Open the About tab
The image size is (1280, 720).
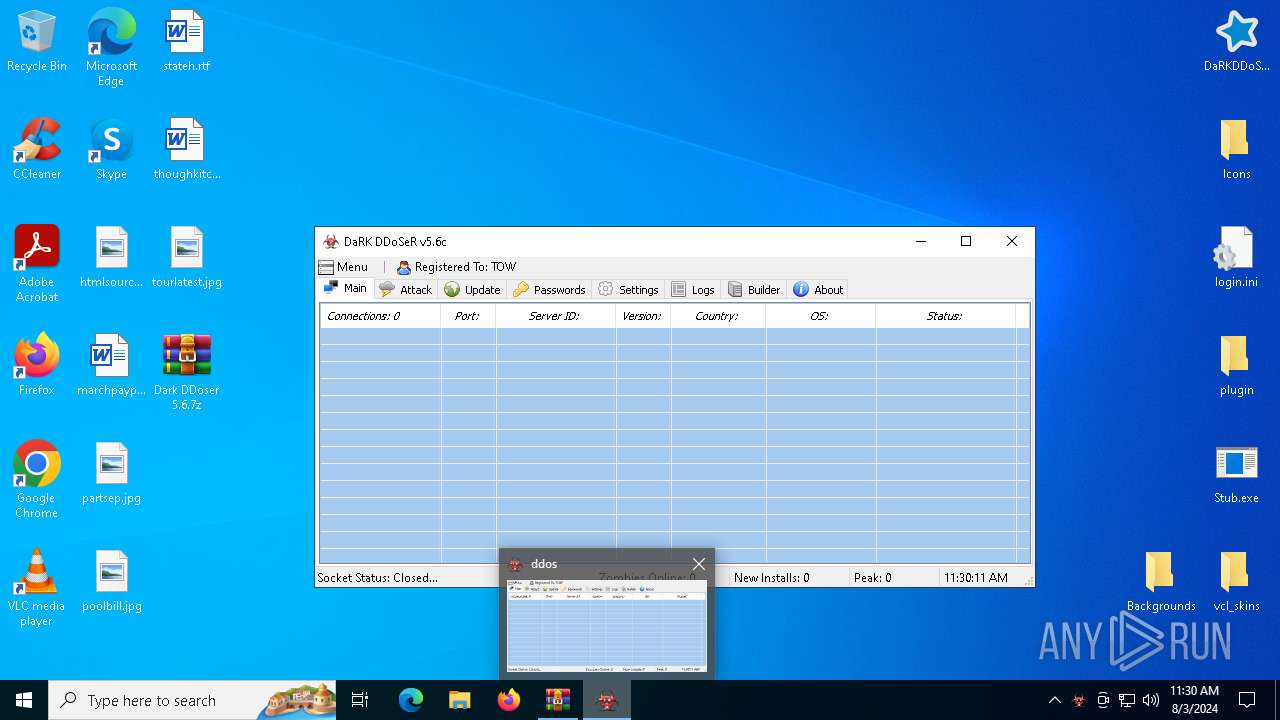818,290
